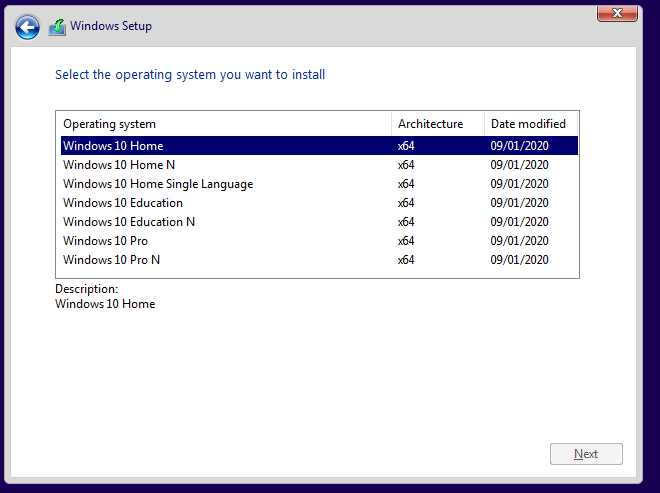
Task: Select Windows 10 Home N edition
Action: pyautogui.click(x=319, y=165)
